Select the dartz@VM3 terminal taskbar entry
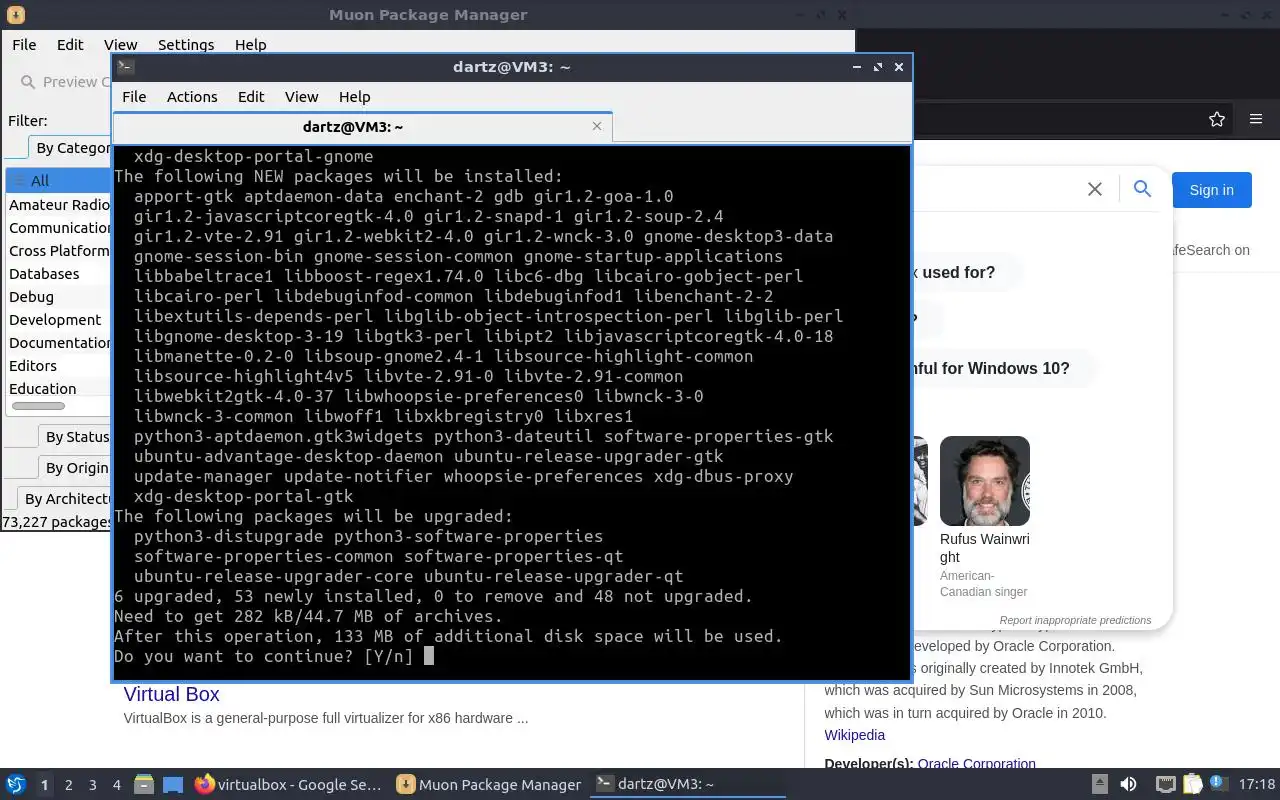The height and width of the screenshot is (800, 1280). [687, 785]
